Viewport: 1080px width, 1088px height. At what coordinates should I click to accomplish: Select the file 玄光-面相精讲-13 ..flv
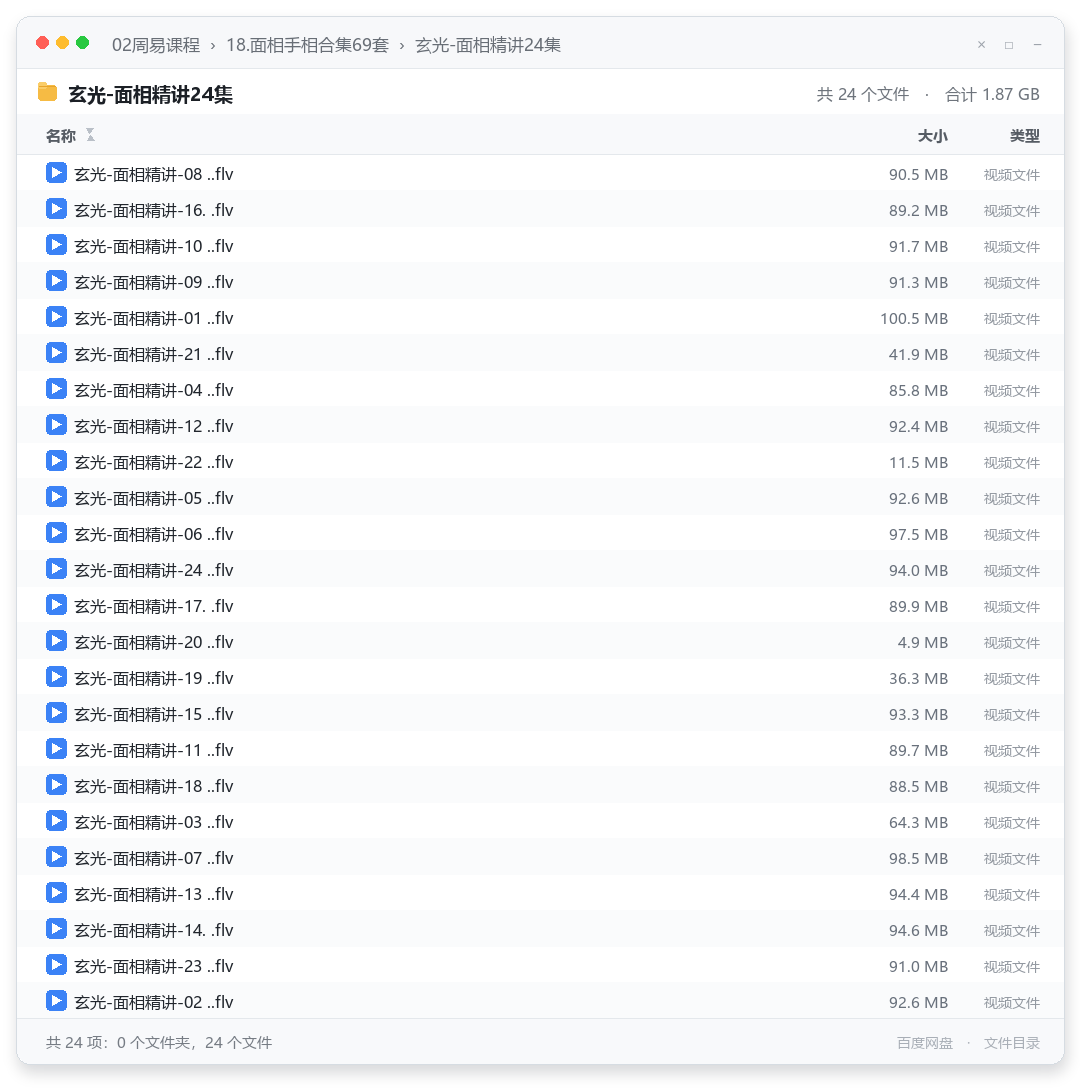click(x=540, y=894)
